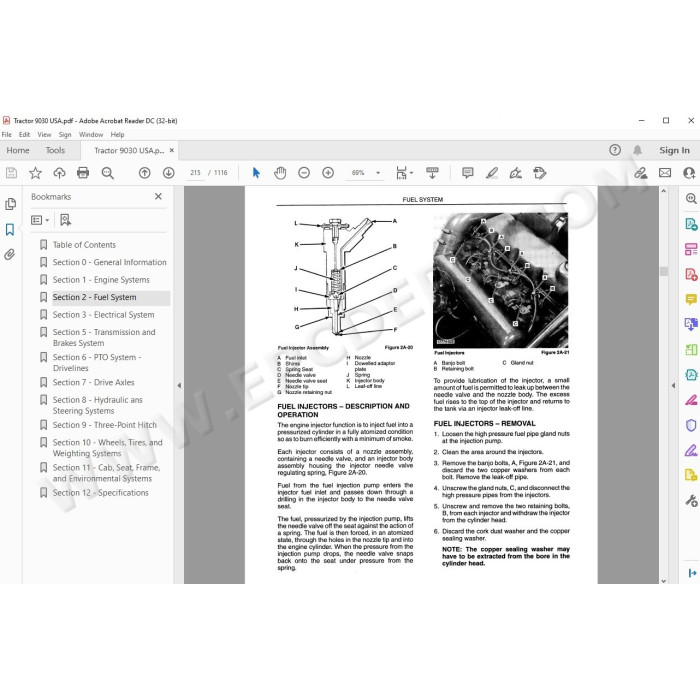Open Section 3 - Electrical System bookmark
Screen dimensions: 700x700
pos(103,315)
